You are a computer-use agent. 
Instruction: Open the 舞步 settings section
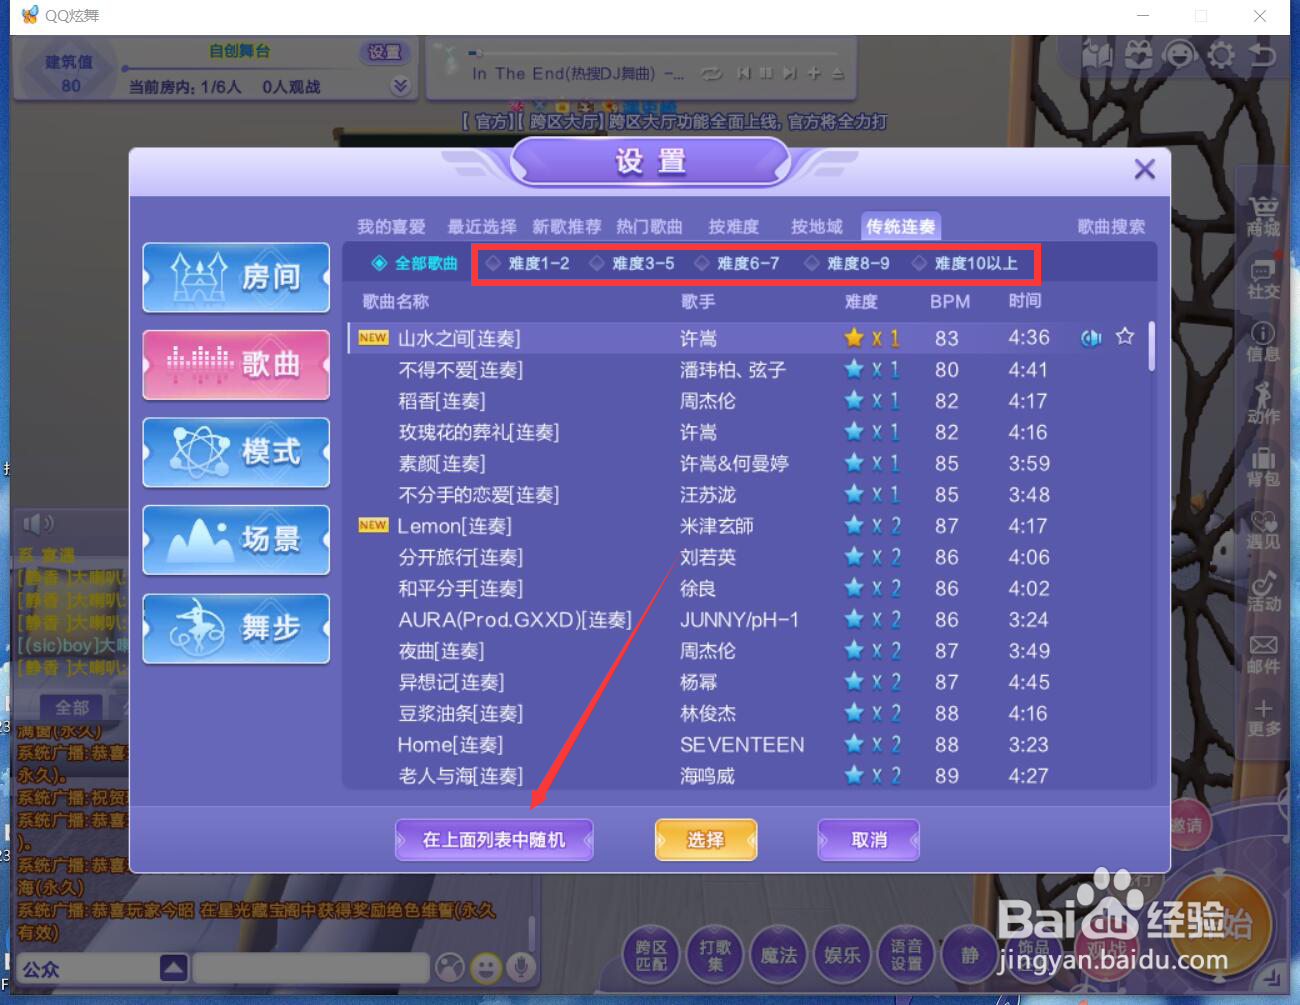point(236,628)
